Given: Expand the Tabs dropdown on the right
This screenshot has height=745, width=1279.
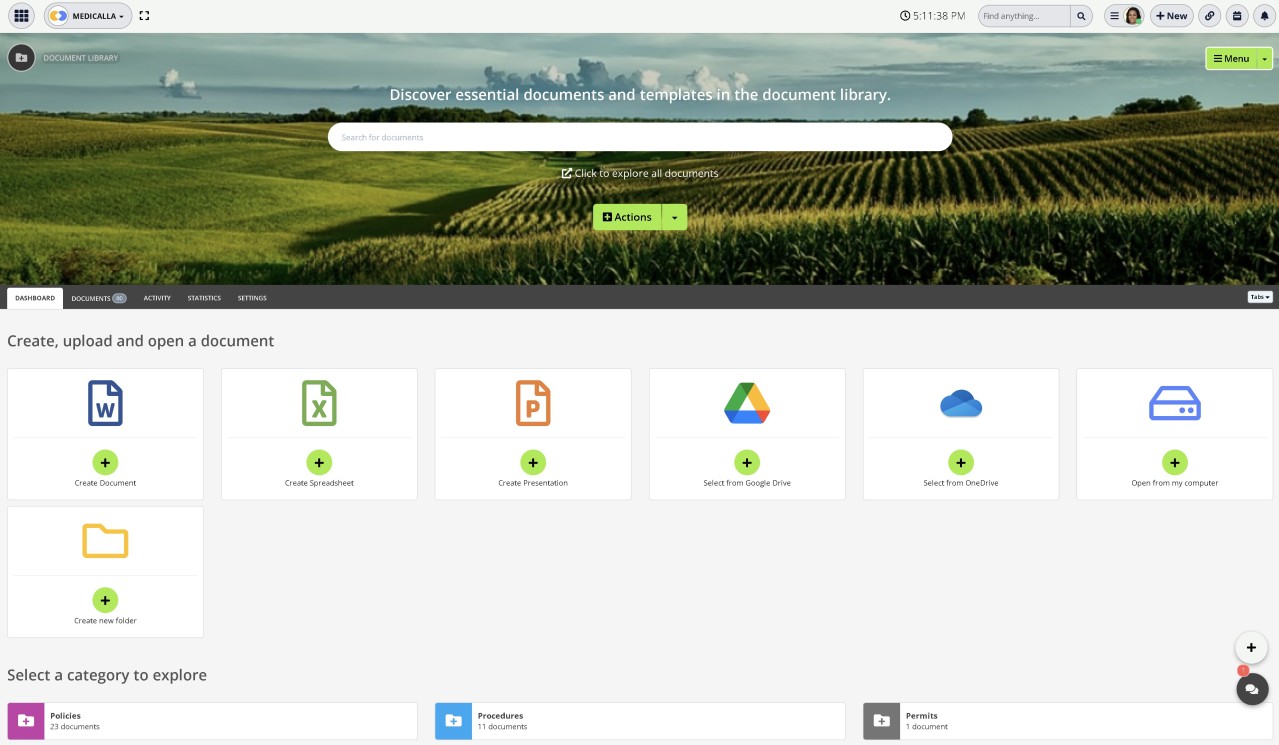Looking at the screenshot, I should (x=1259, y=296).
